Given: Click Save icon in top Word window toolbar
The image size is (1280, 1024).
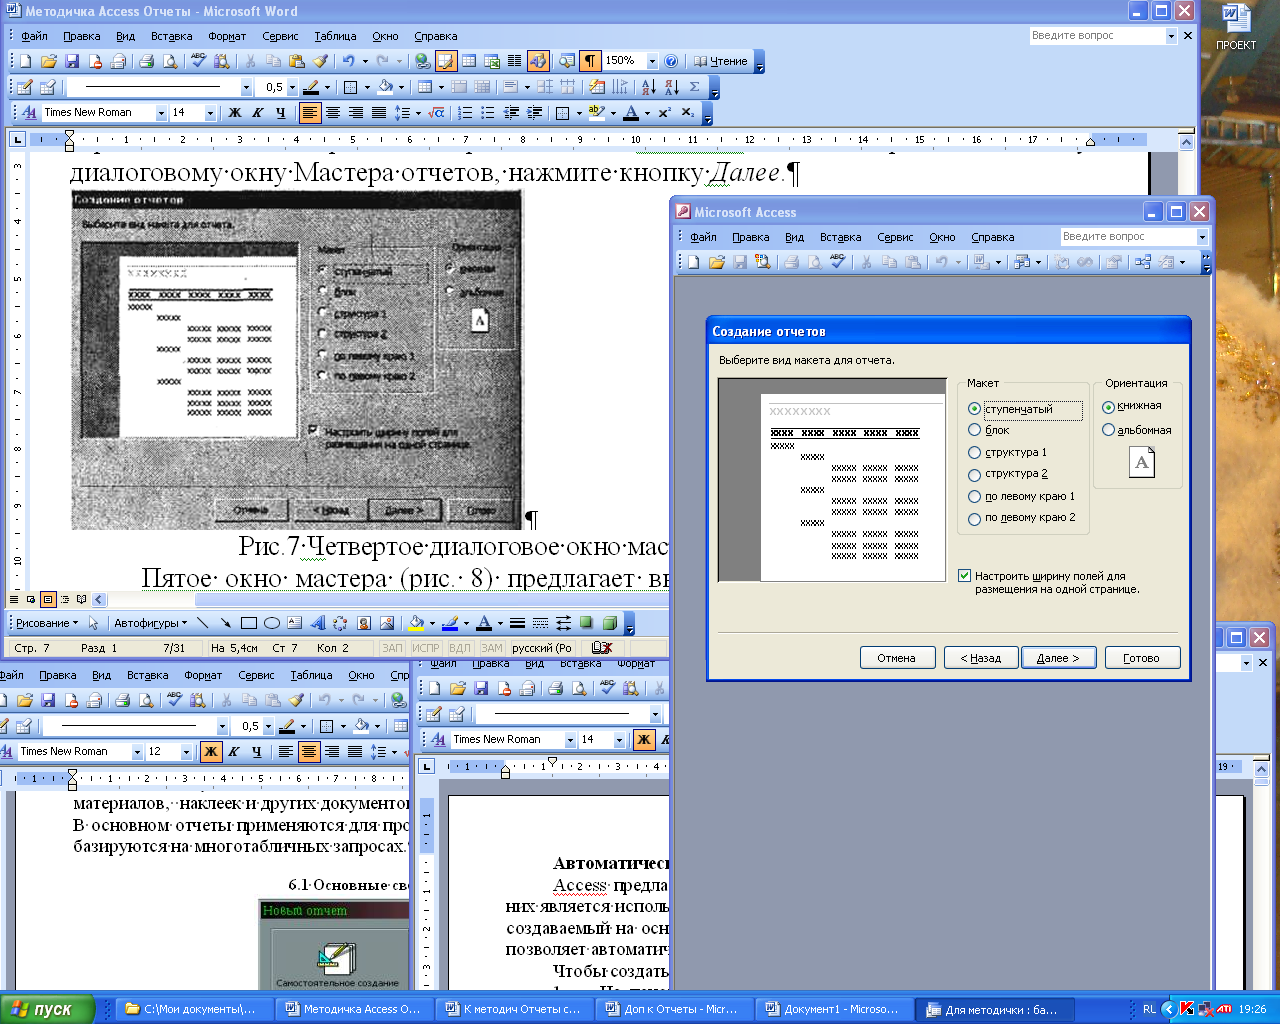Looking at the screenshot, I should pos(71,61).
